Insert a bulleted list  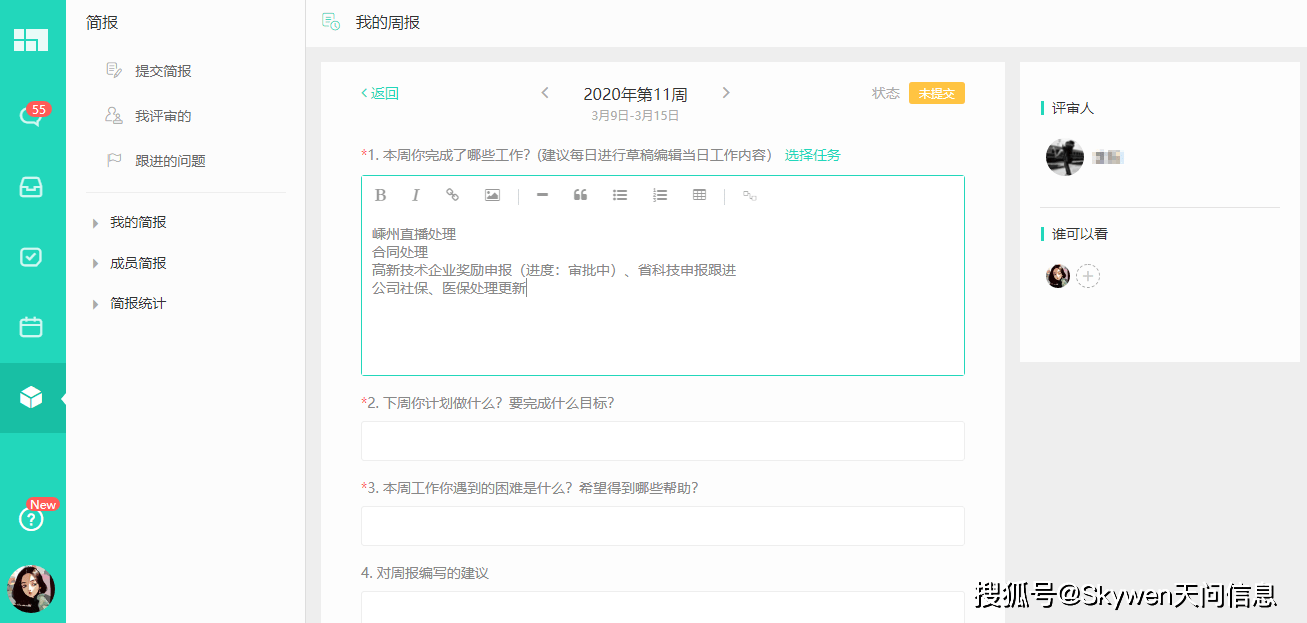pyautogui.click(x=620, y=195)
